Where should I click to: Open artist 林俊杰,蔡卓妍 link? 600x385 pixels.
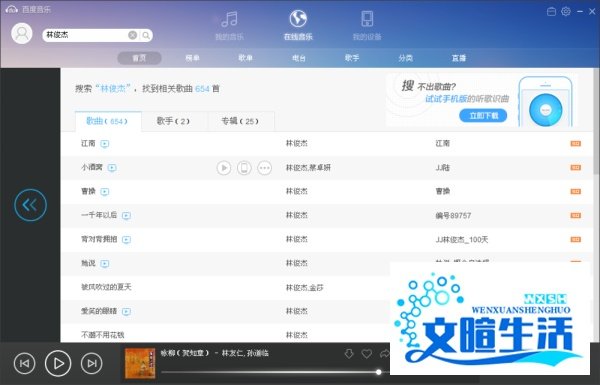[308, 168]
